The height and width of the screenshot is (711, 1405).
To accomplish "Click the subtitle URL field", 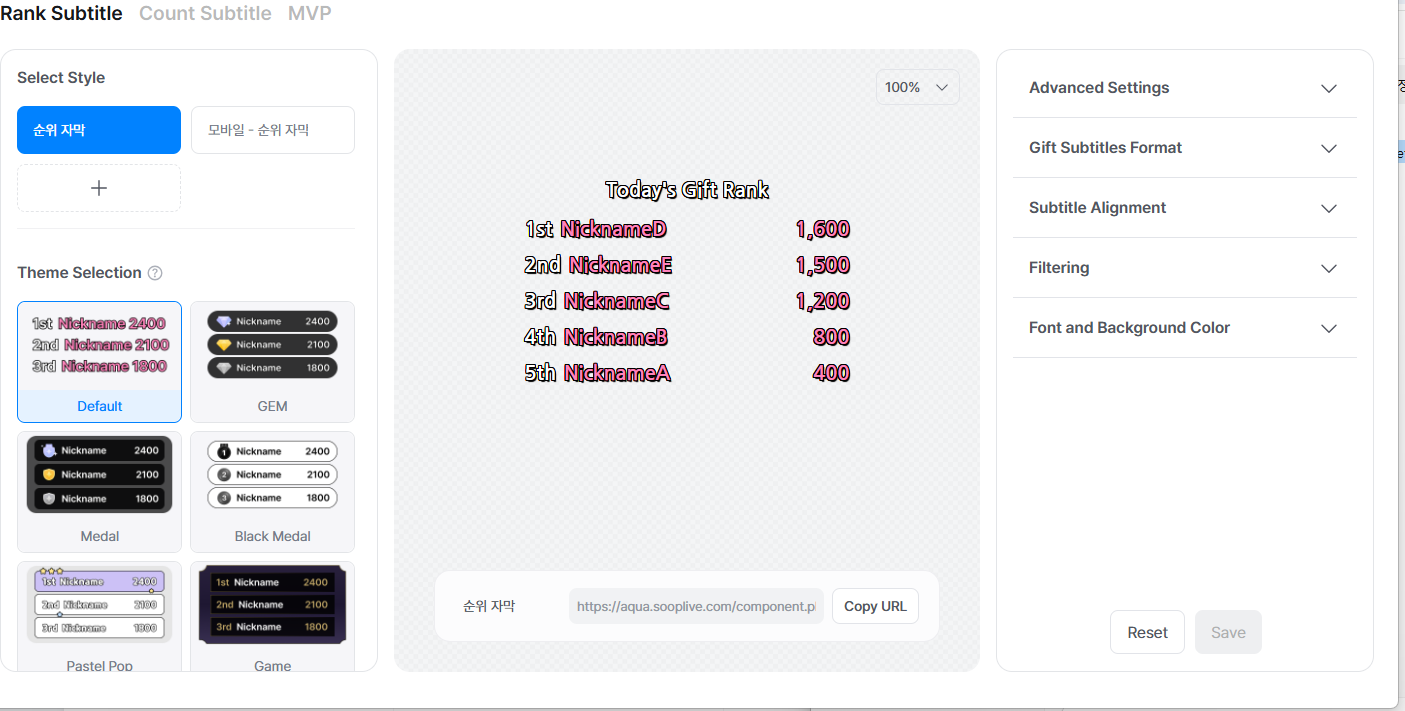I will tap(696, 606).
